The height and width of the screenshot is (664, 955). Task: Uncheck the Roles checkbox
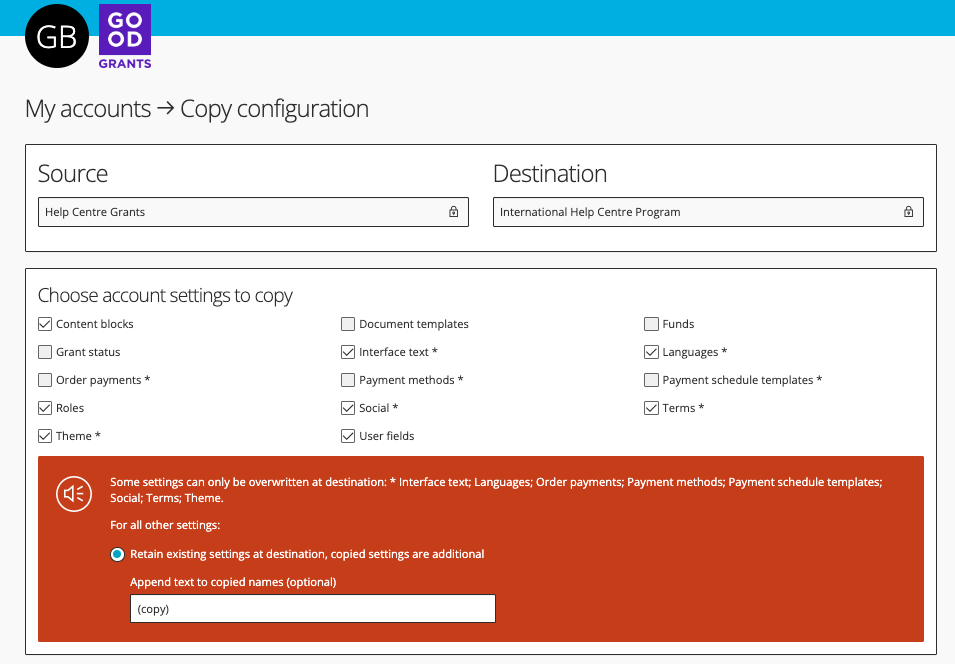tap(45, 408)
